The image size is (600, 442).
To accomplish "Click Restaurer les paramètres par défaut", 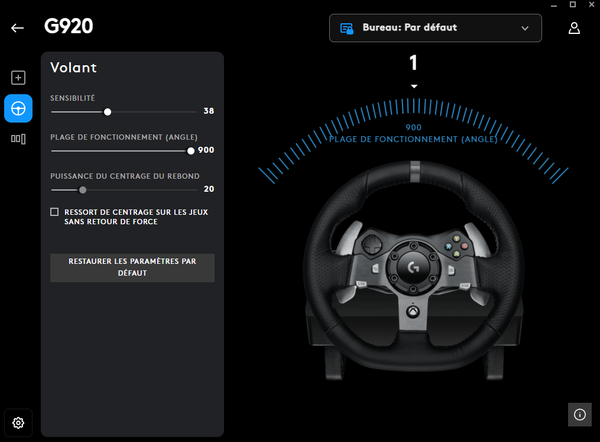I will [132, 267].
